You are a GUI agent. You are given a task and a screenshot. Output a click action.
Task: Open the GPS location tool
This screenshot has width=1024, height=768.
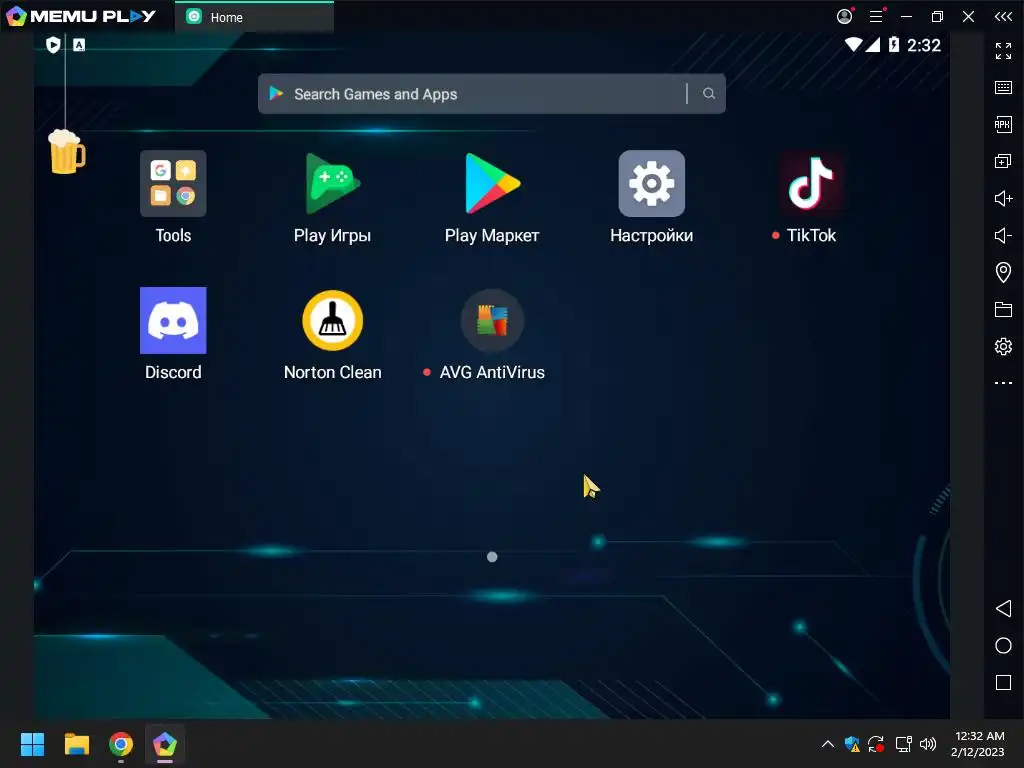pyautogui.click(x=1003, y=272)
